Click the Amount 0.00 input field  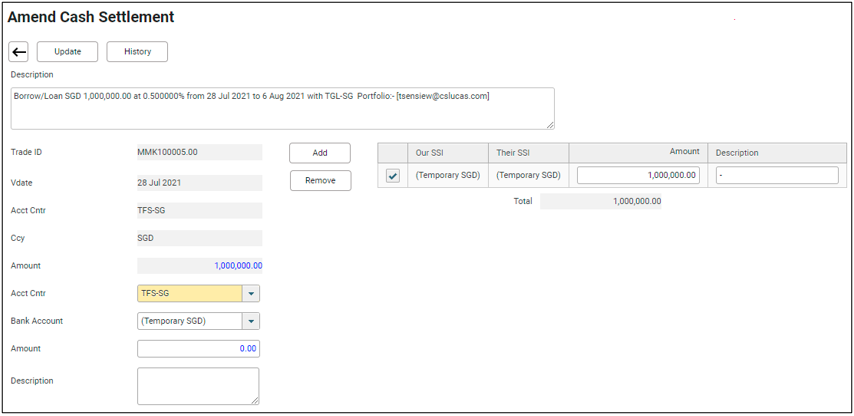click(x=199, y=349)
